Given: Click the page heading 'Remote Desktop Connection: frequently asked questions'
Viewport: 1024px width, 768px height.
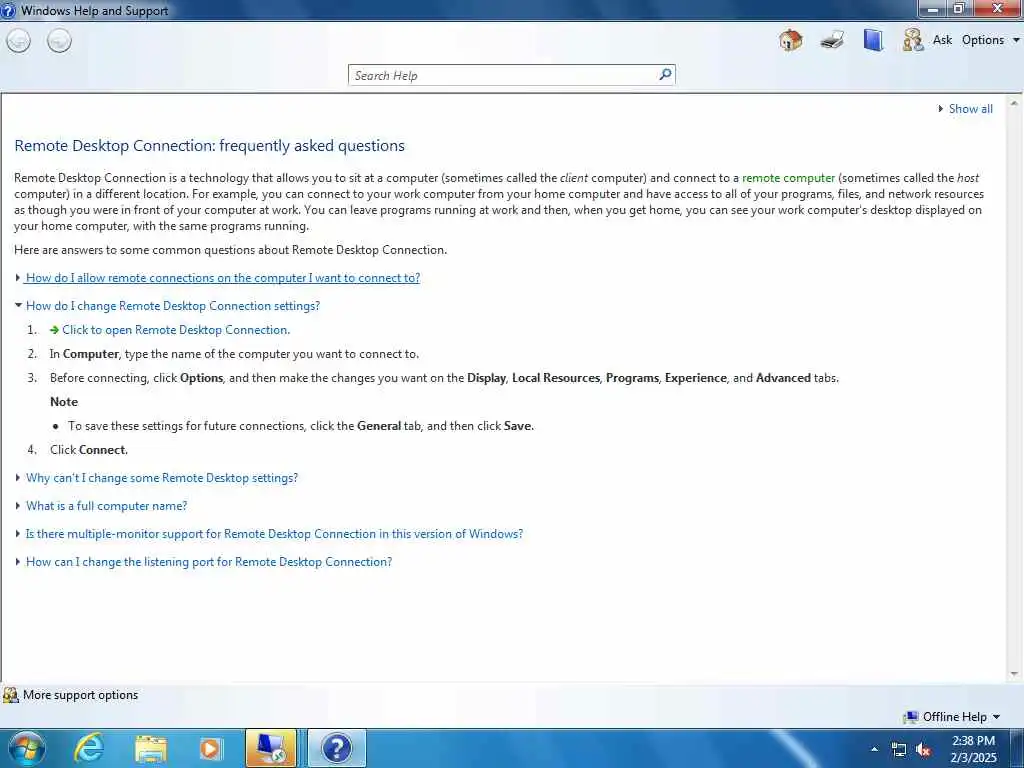Looking at the screenshot, I should [210, 145].
